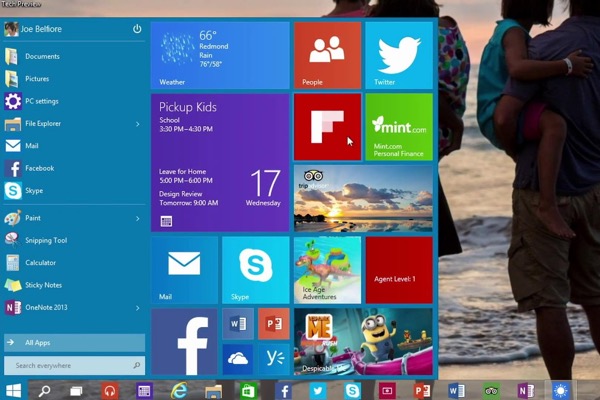This screenshot has width=600, height=400.
Task: Open Internet Explorer on taskbar
Action: (x=179, y=391)
